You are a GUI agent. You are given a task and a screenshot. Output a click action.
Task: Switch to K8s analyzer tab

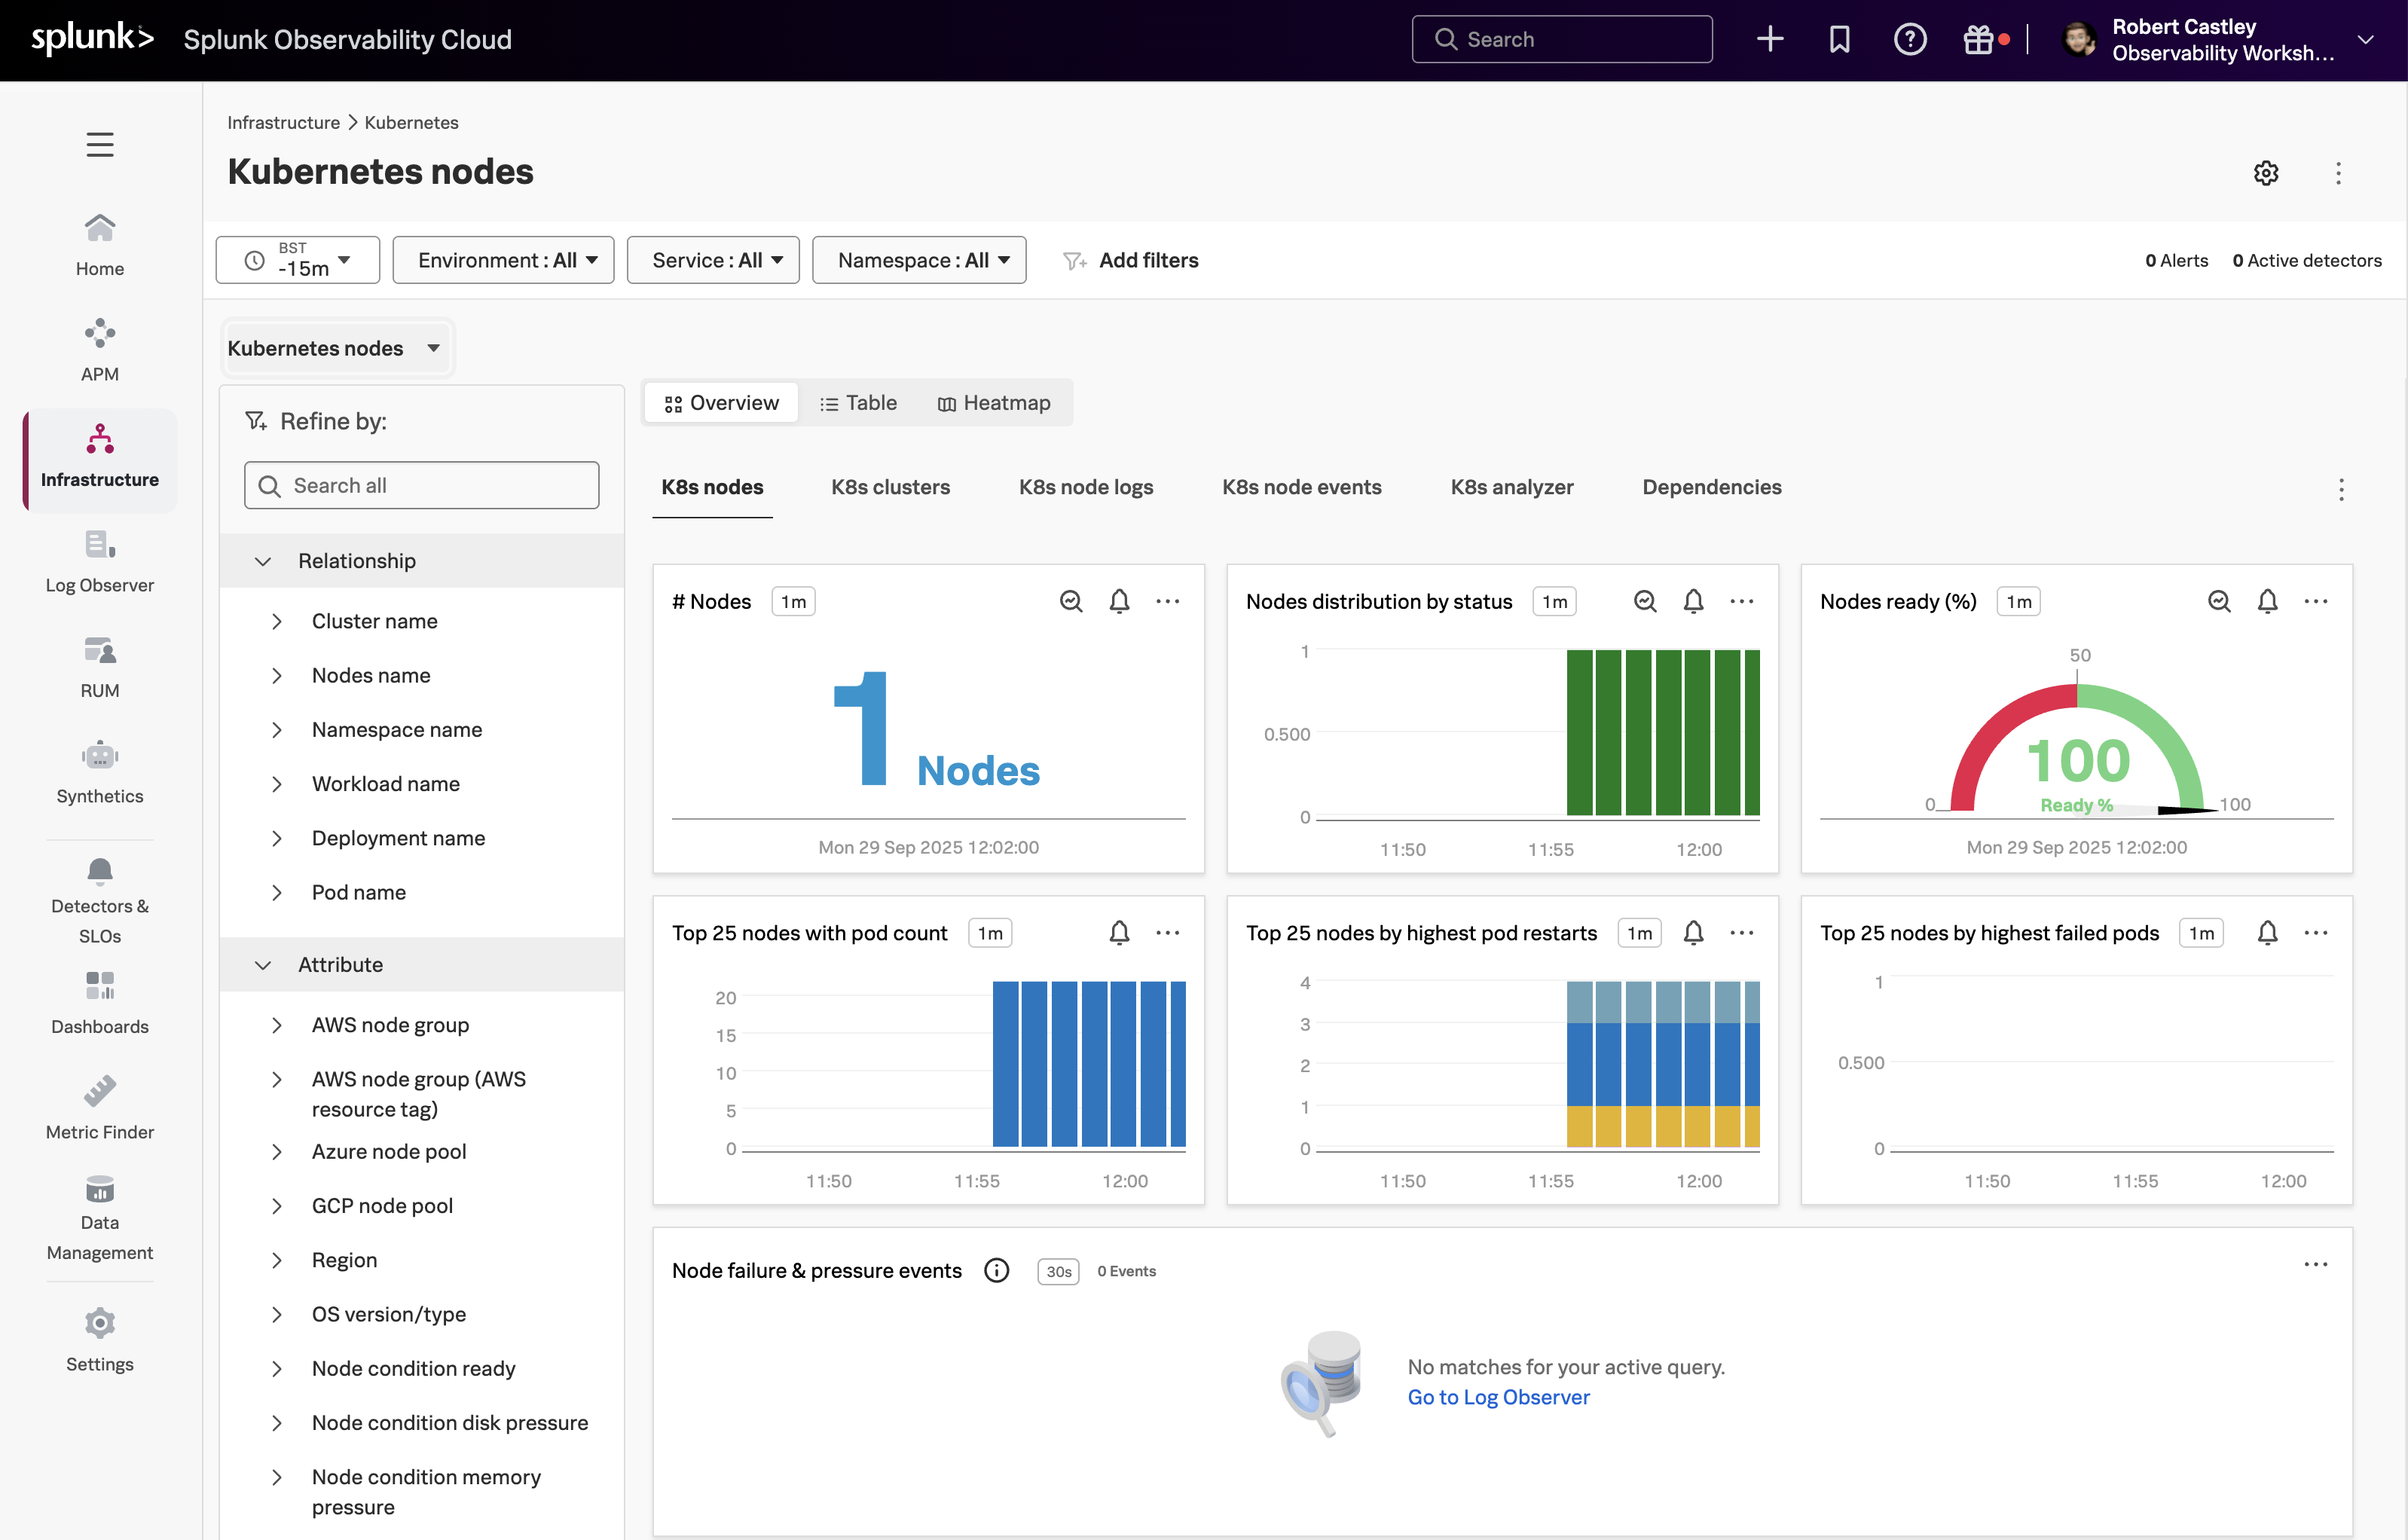[1511, 487]
